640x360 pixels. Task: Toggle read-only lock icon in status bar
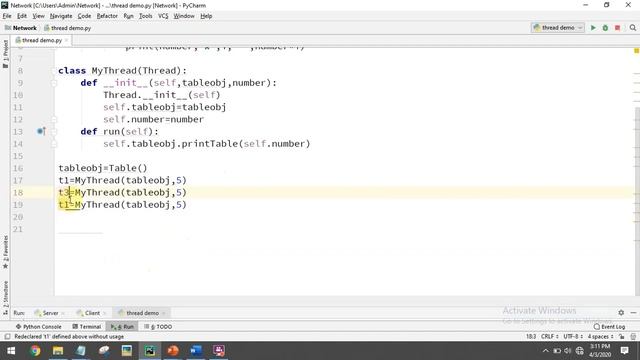coord(621,337)
